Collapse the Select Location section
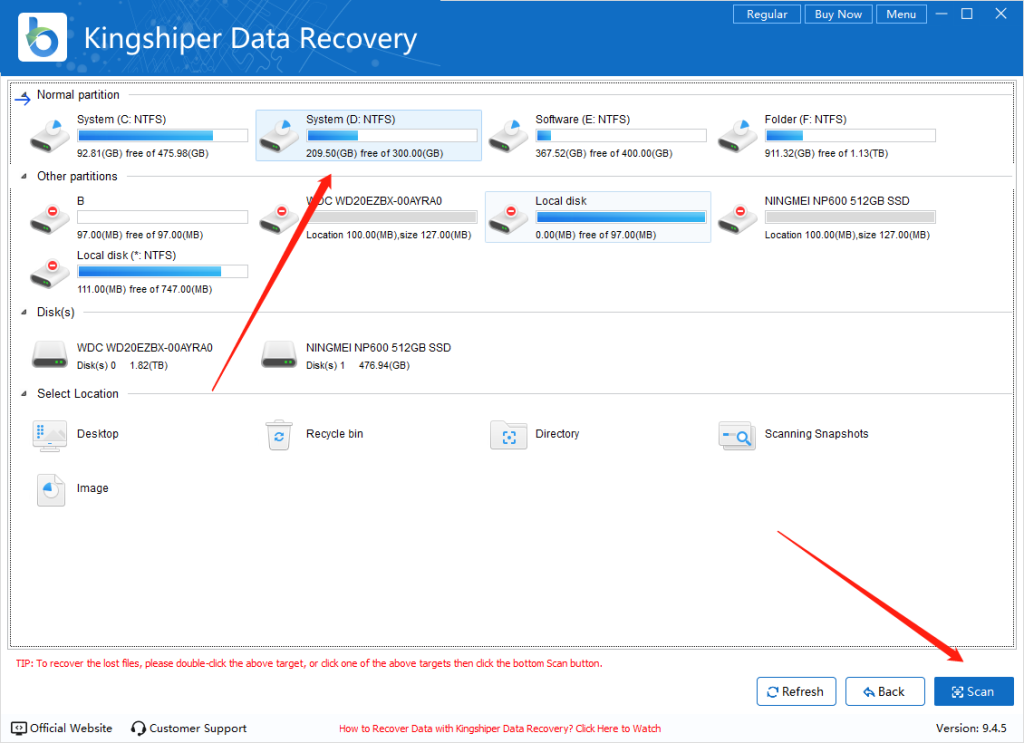 [x=24, y=394]
